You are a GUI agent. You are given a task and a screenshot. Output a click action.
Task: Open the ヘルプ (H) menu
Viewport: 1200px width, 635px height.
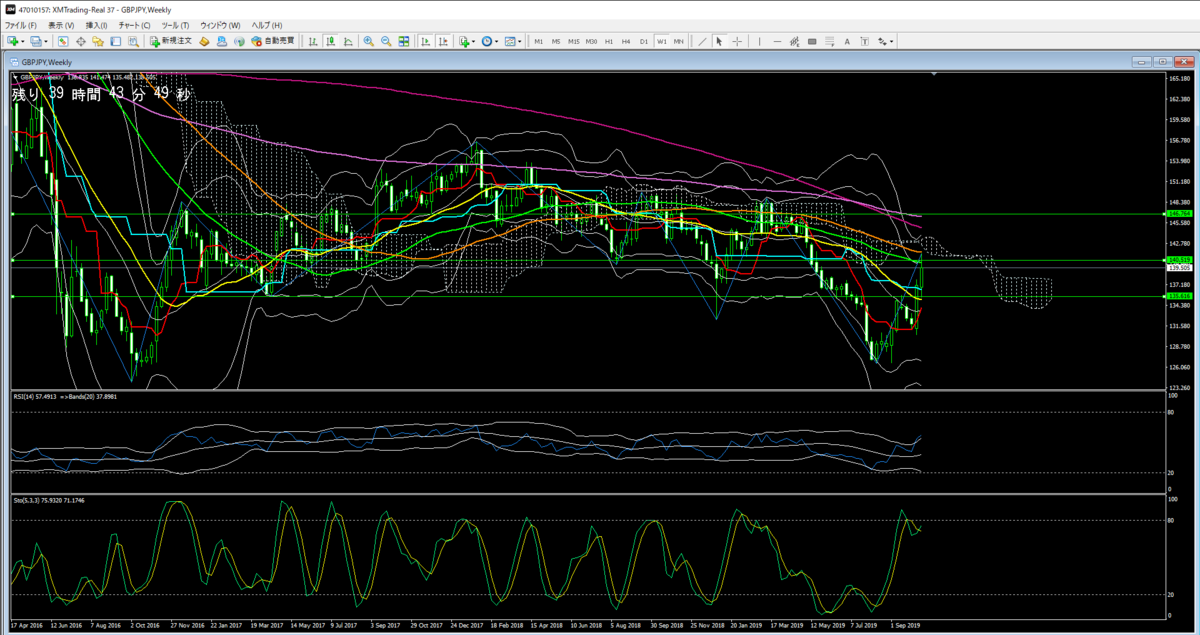tap(266, 24)
